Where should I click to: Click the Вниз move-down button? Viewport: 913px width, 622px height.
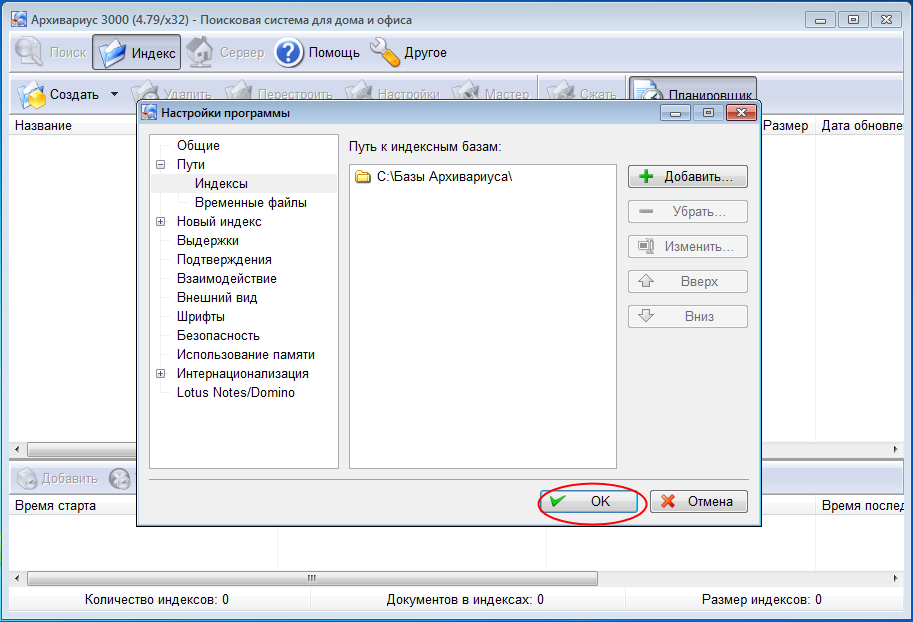688,316
